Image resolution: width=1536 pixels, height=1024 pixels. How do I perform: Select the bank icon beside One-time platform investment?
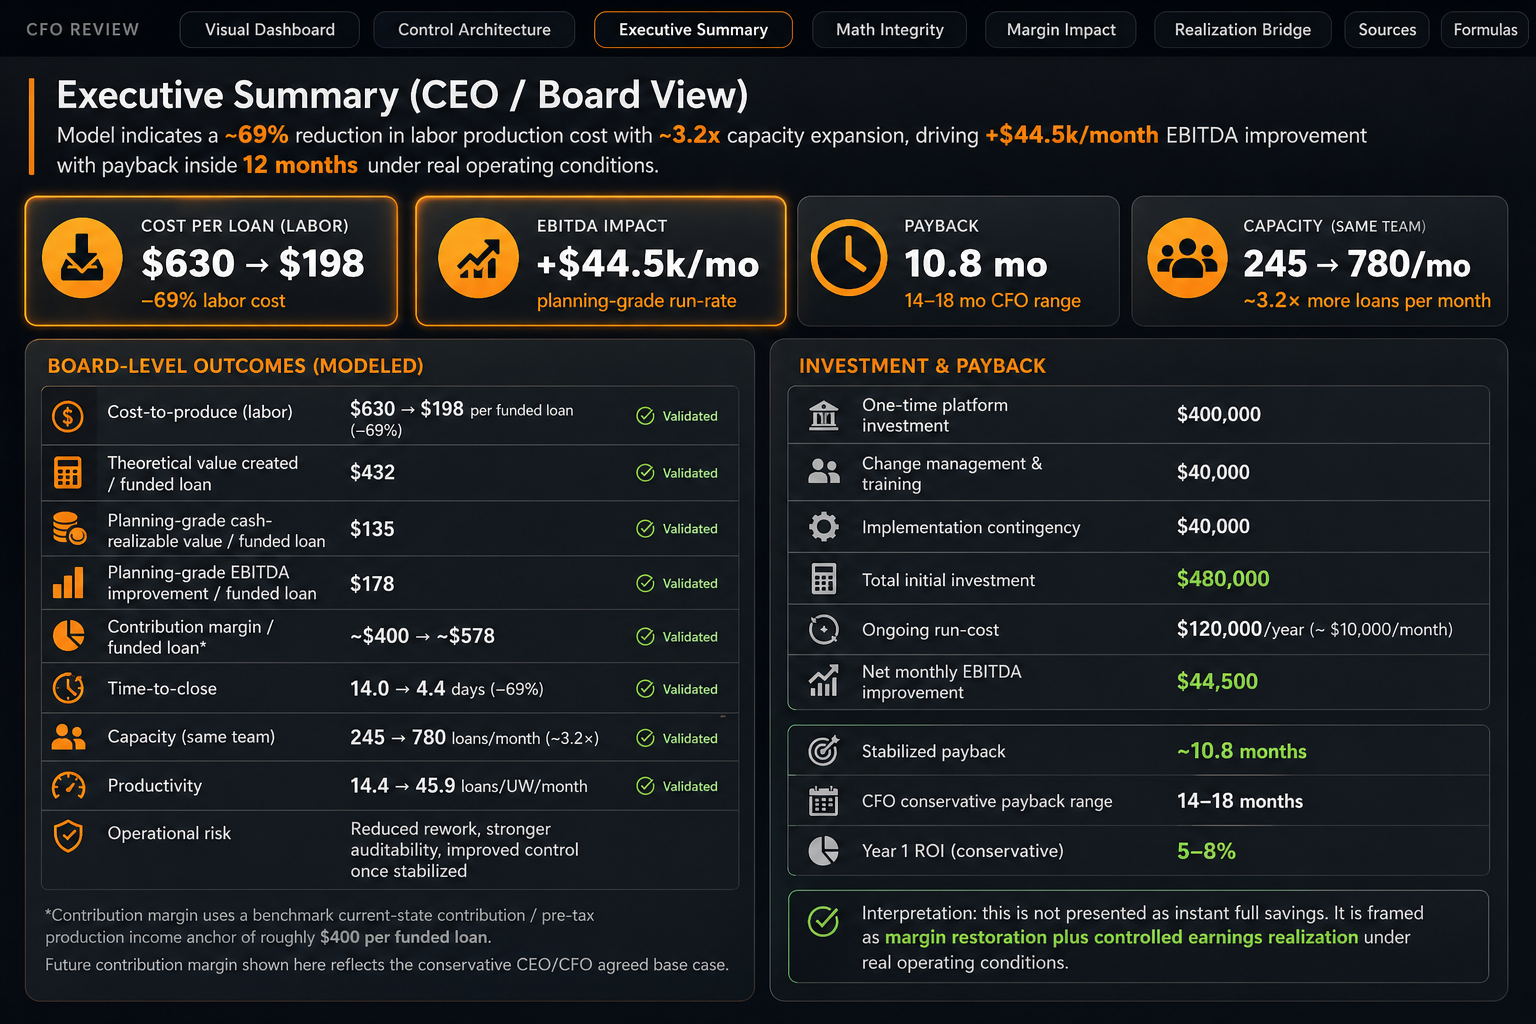(823, 414)
